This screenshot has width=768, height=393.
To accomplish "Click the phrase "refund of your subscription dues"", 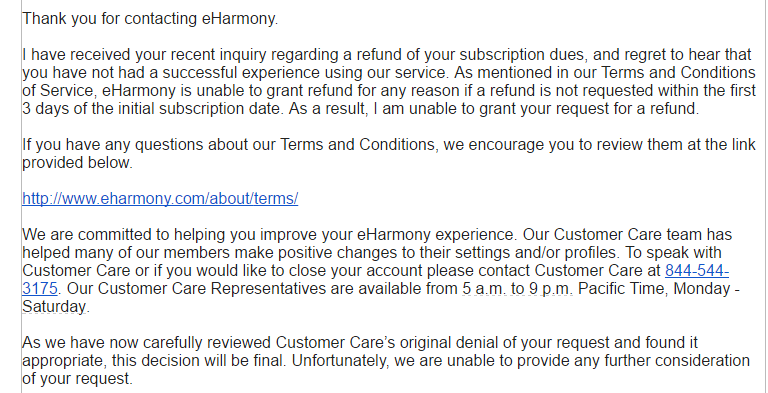I will (x=471, y=55).
